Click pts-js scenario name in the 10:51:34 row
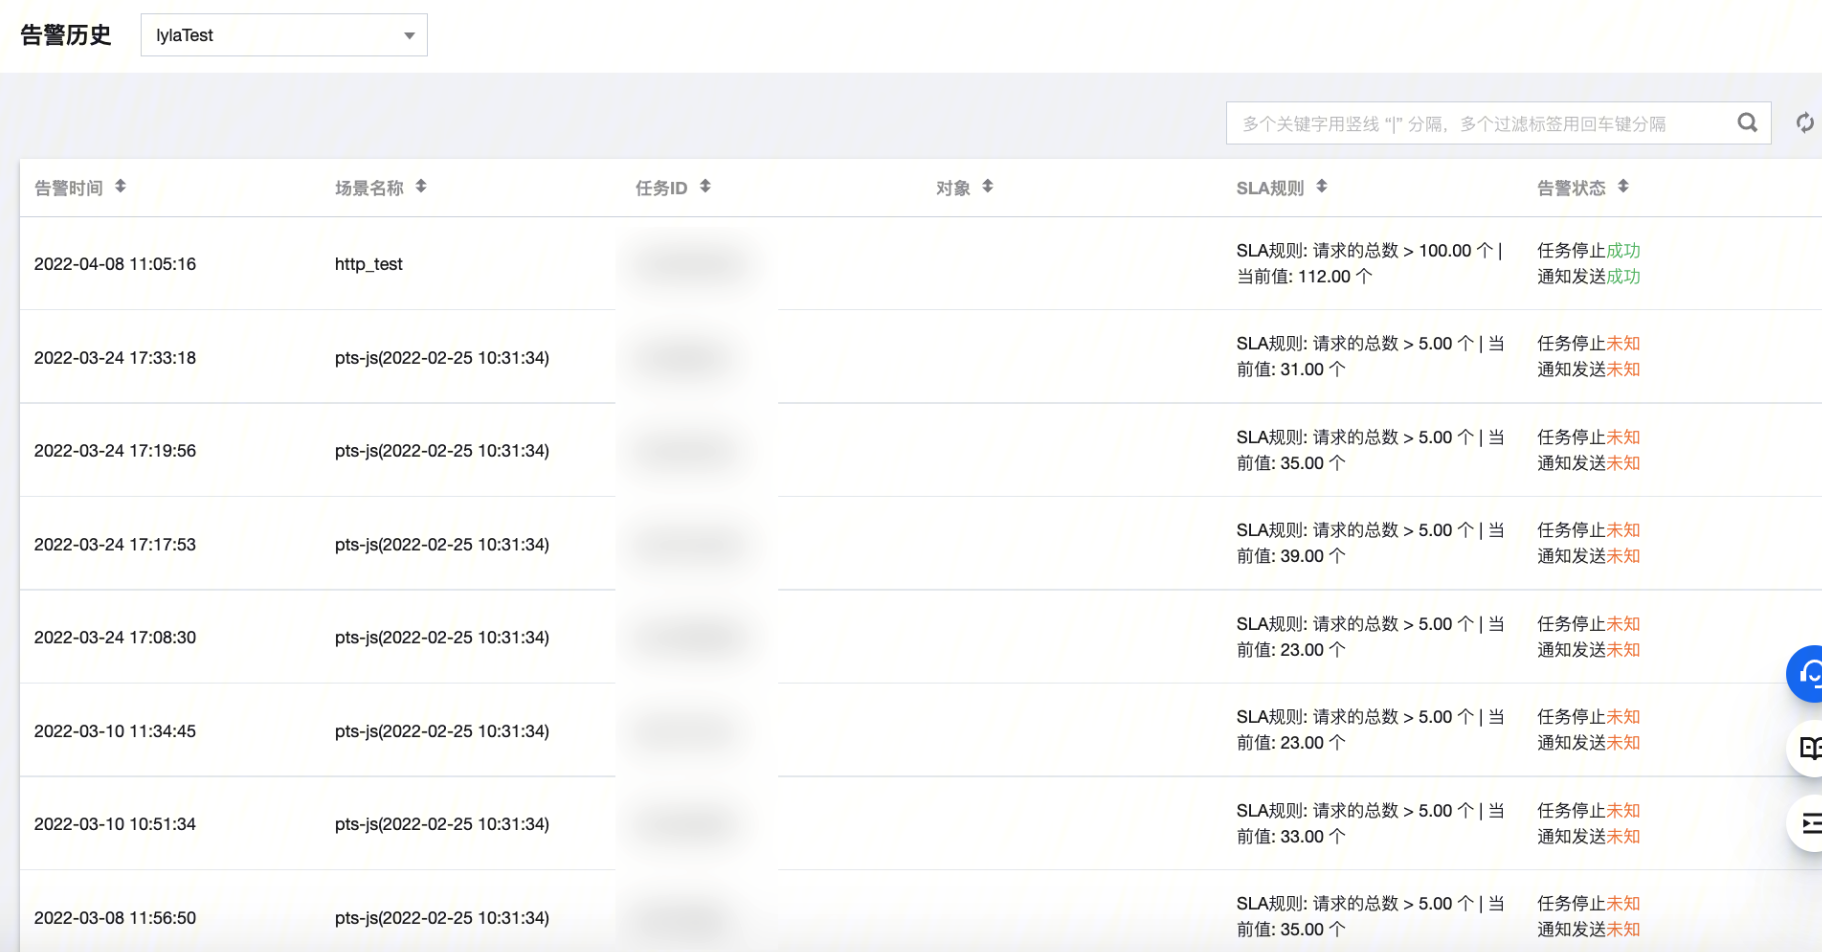Image resolution: width=1822 pixels, height=952 pixels. point(442,825)
